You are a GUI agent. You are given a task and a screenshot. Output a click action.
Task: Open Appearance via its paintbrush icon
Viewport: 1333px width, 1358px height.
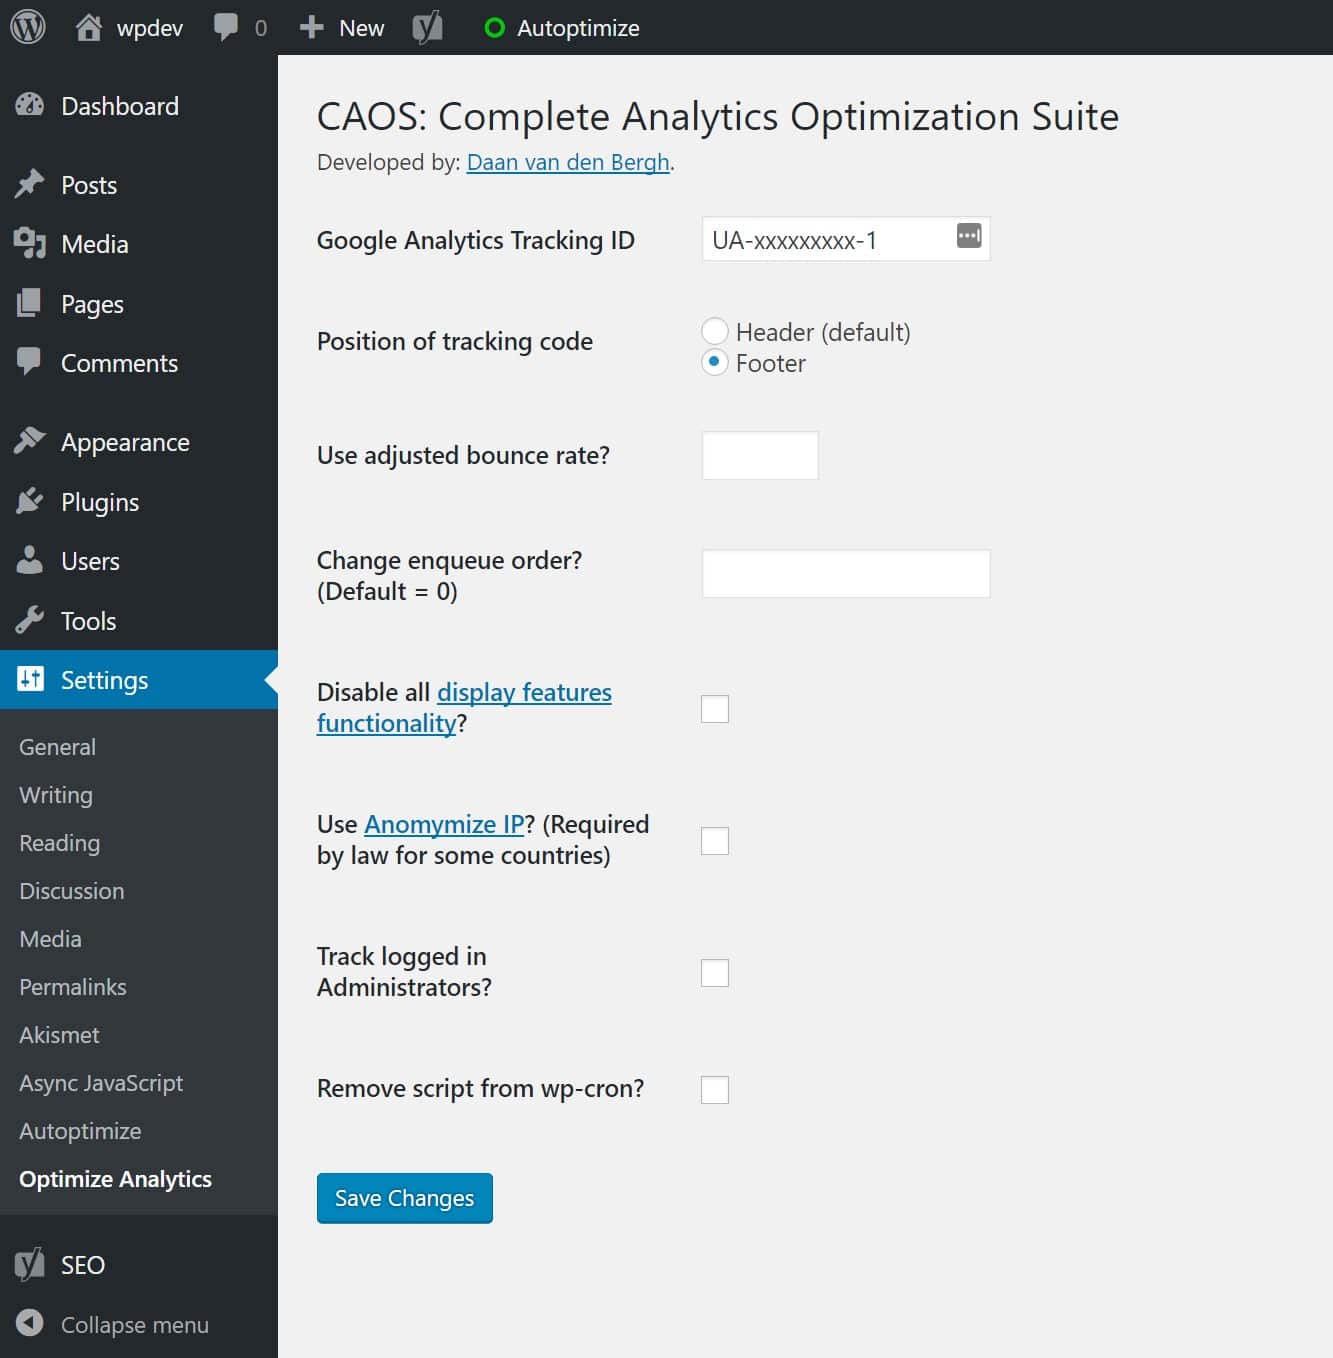click(30, 441)
